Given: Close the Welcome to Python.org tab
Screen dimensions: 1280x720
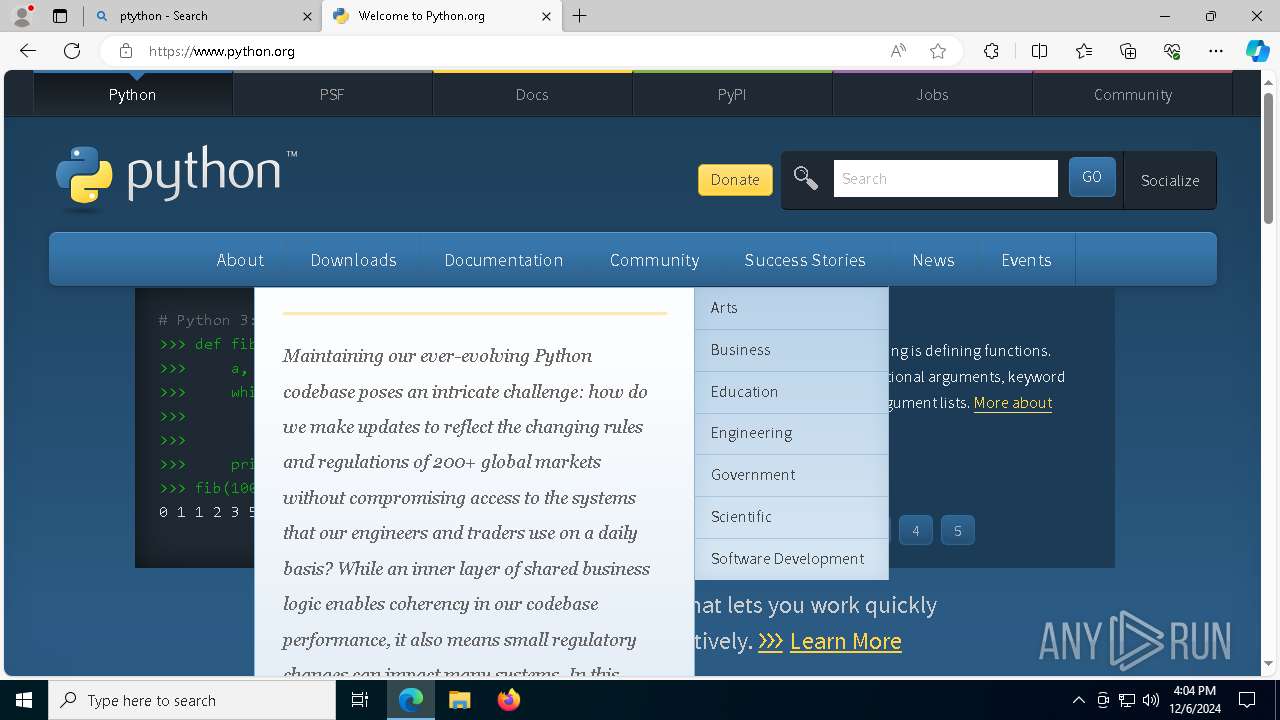Looking at the screenshot, I should pos(546,16).
